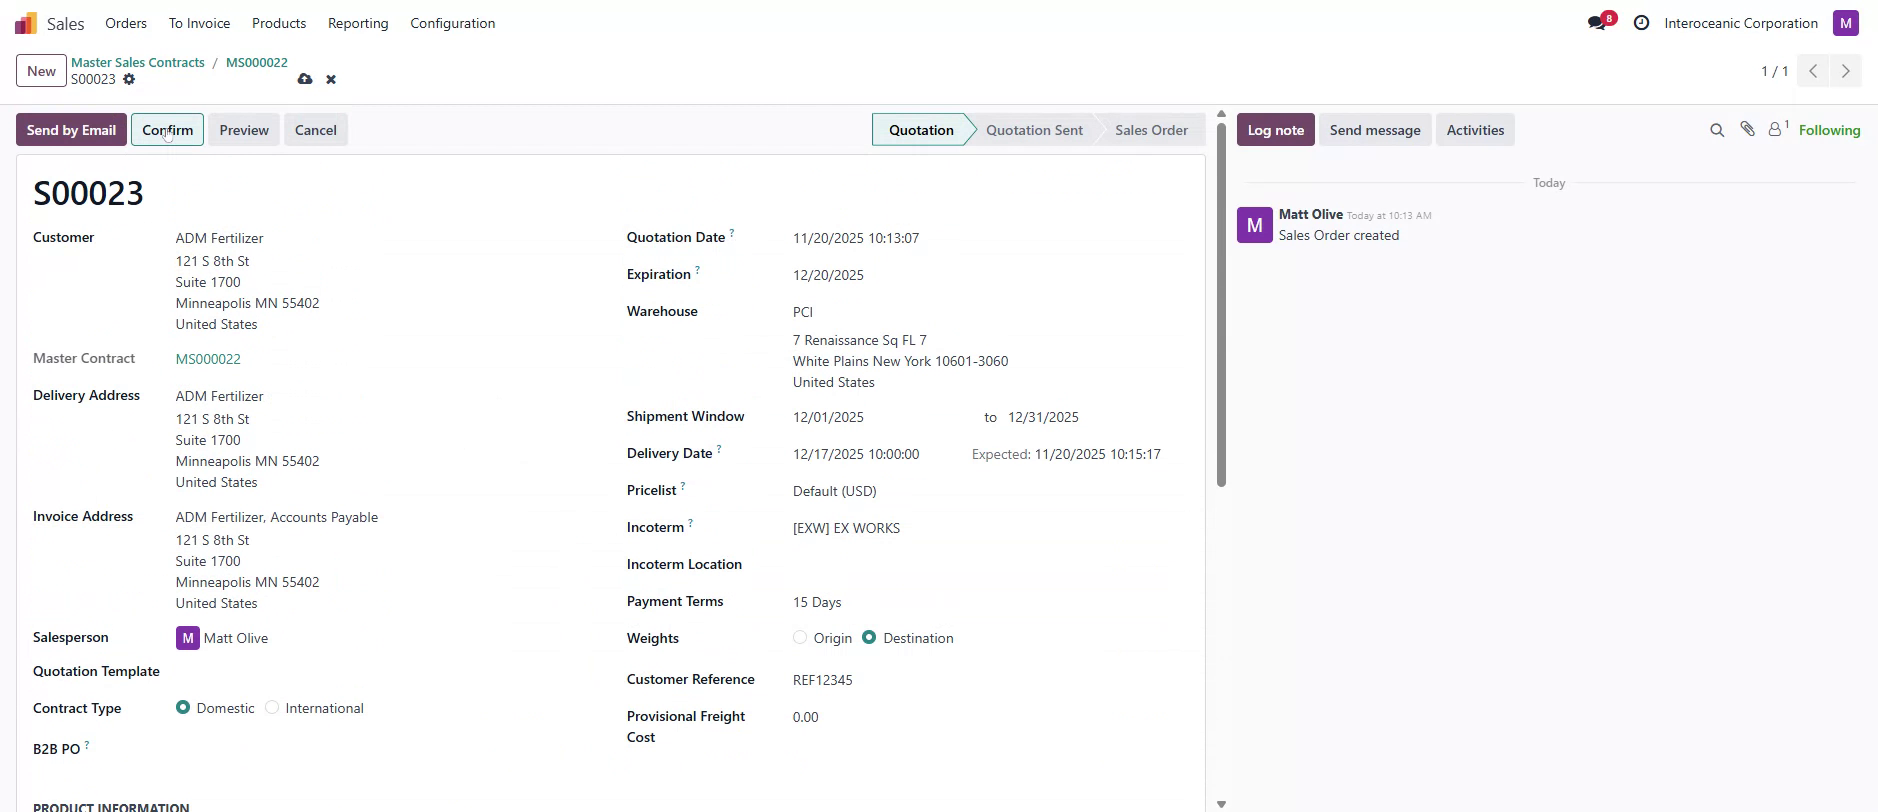Click Matt Olive chatter avatar
This screenshot has width=1878, height=812.
pyautogui.click(x=1255, y=225)
